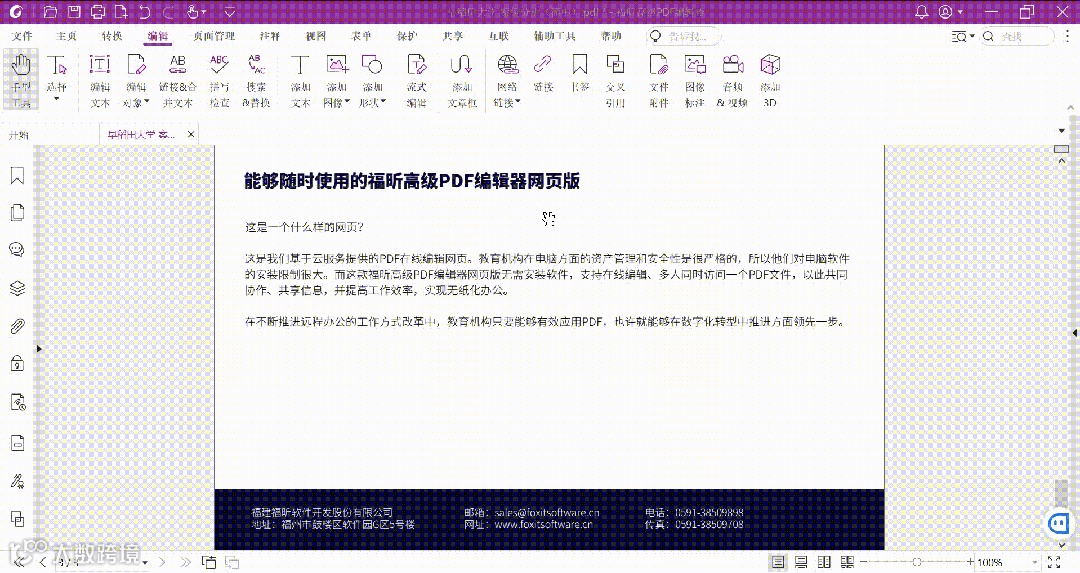Click the zoom in plus button
This screenshot has height=573, width=1080.
[x=970, y=562]
